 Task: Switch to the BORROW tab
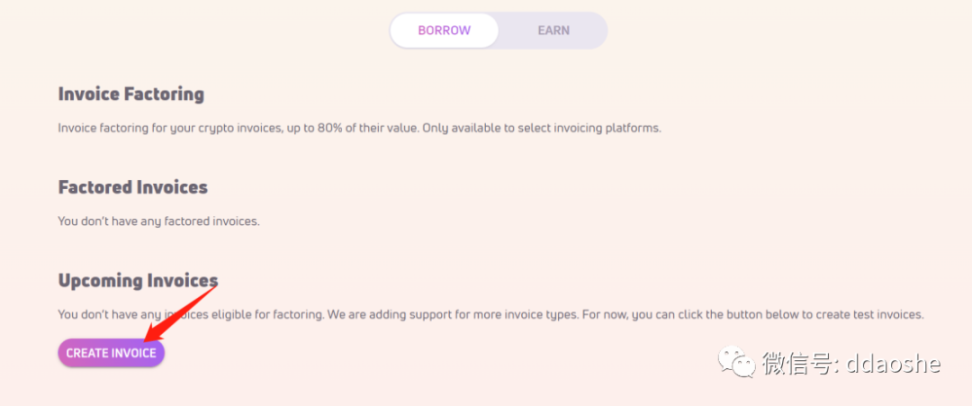(444, 30)
